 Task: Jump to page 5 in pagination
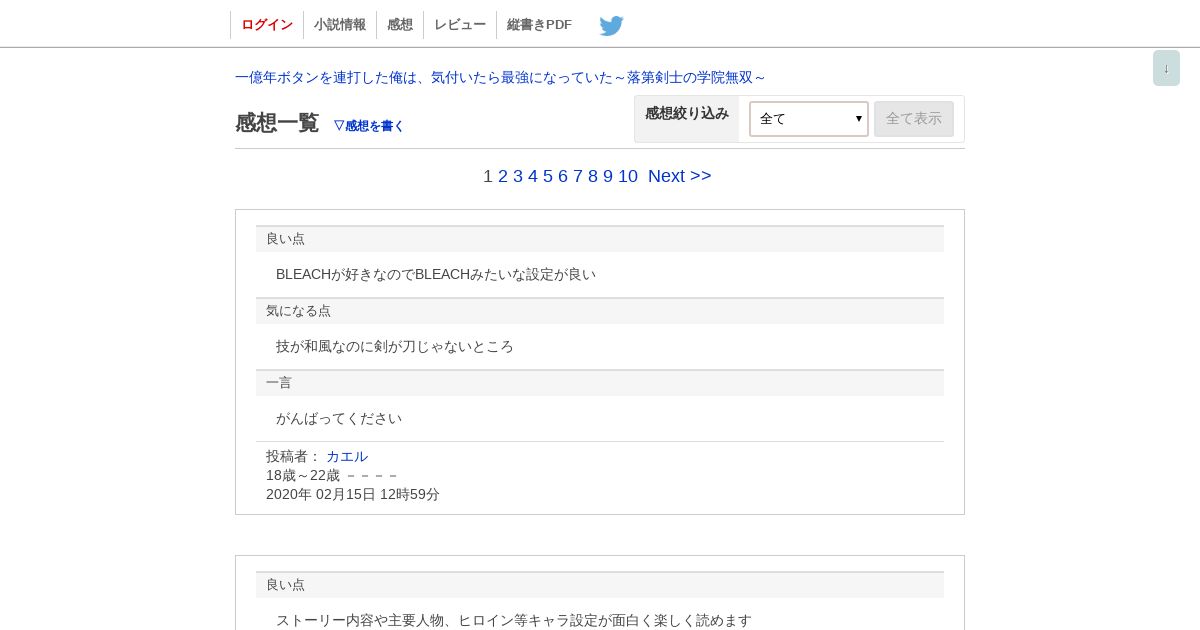[x=548, y=176]
